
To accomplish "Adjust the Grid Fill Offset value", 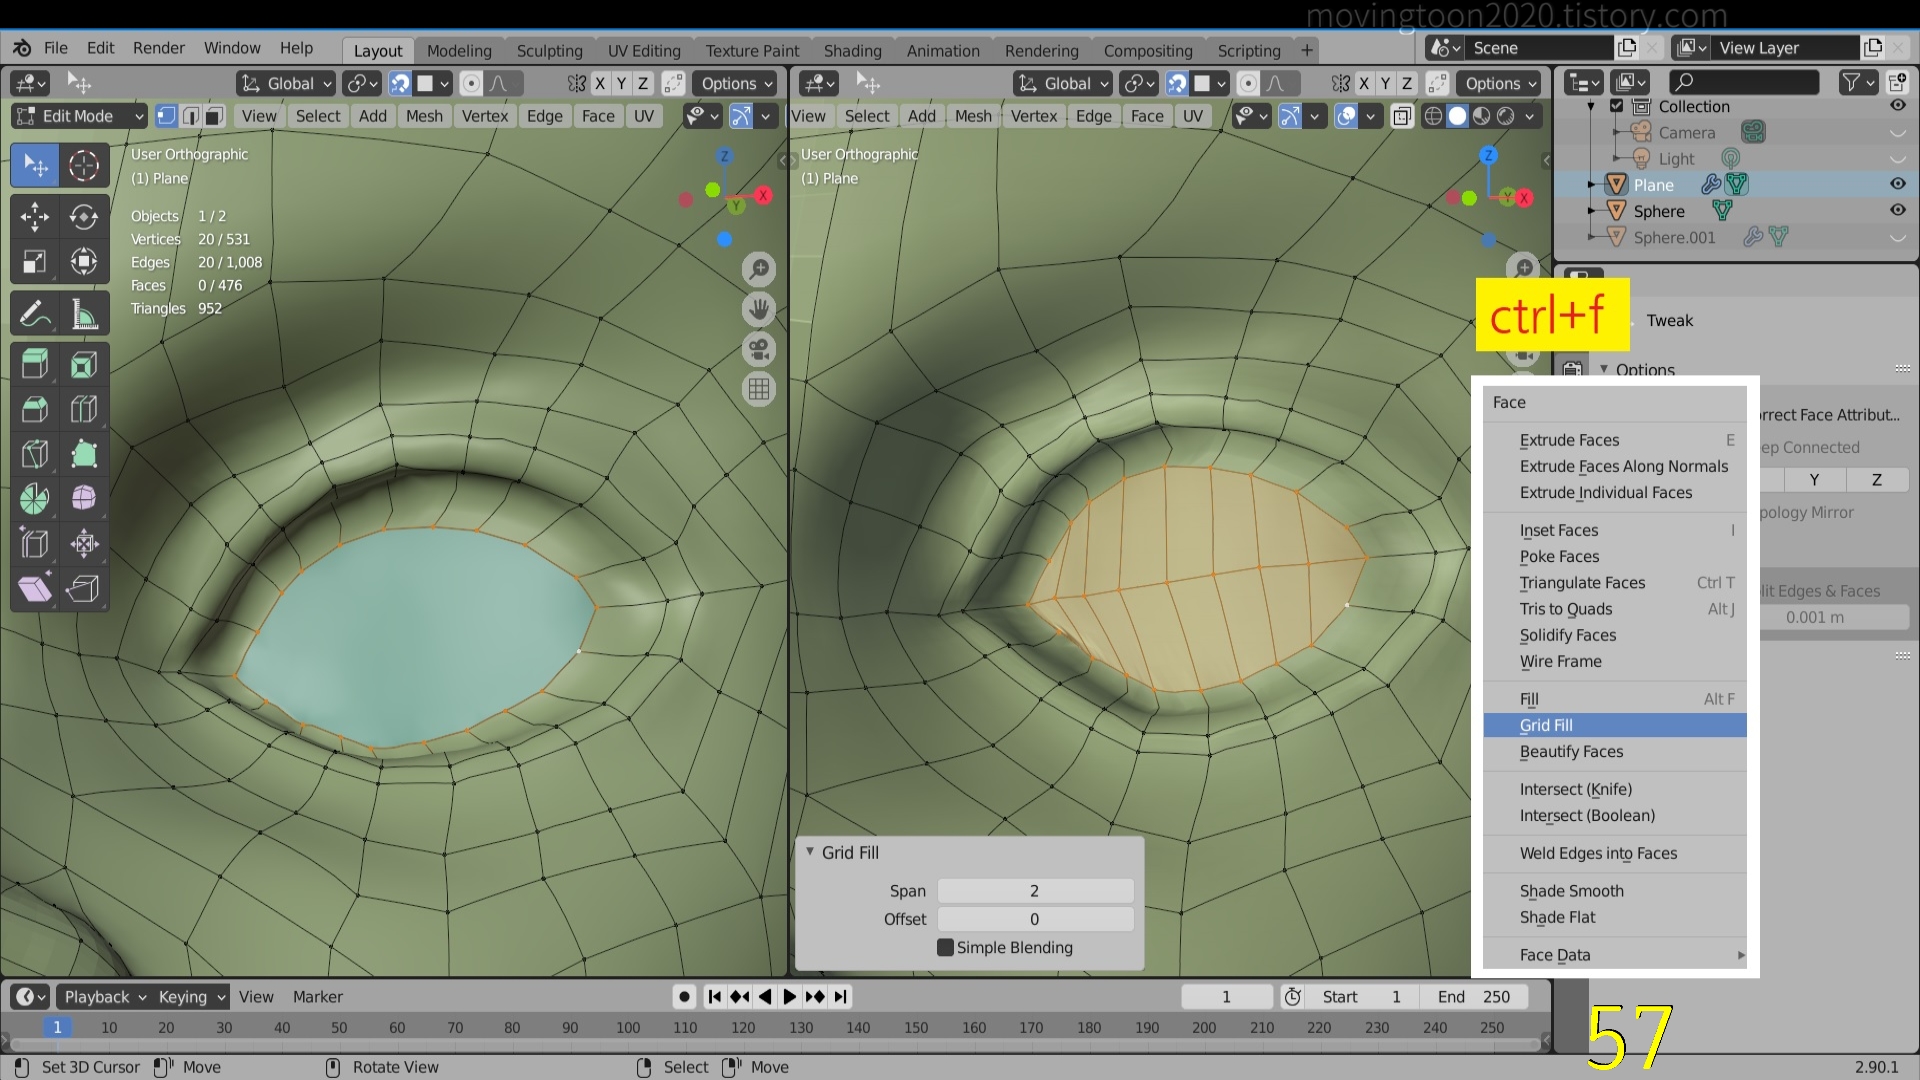I will (x=1035, y=919).
